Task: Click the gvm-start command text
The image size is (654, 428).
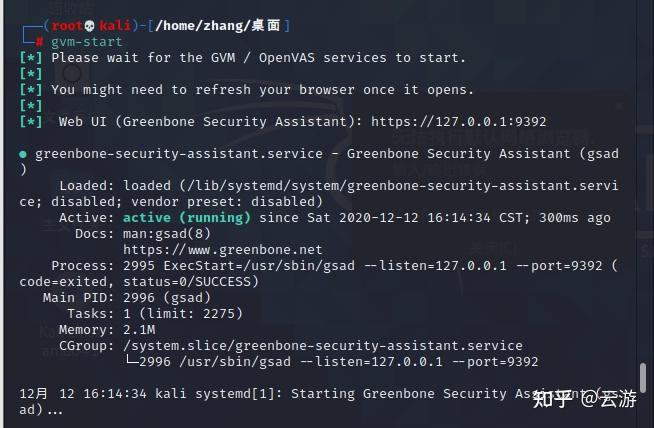Action: coord(87,42)
